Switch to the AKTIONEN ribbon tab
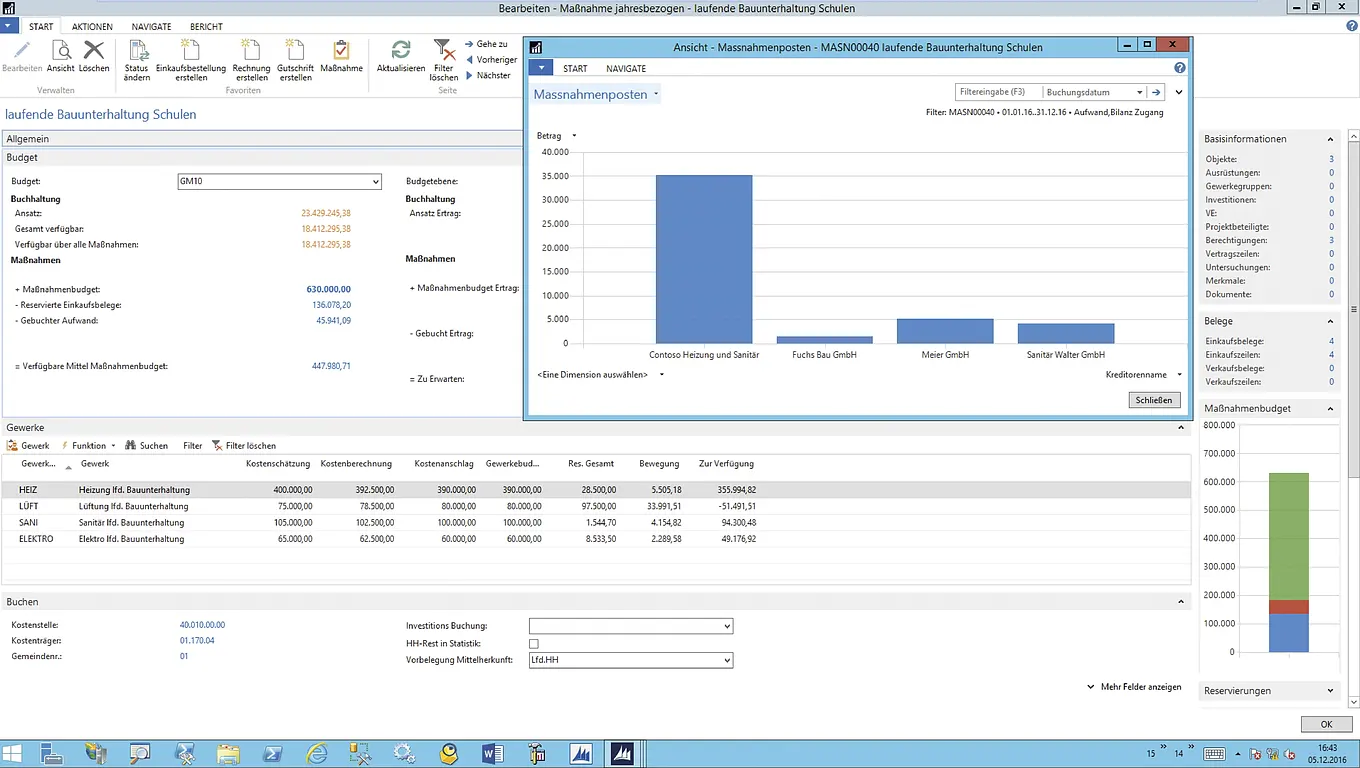The image size is (1360, 768). click(x=92, y=27)
